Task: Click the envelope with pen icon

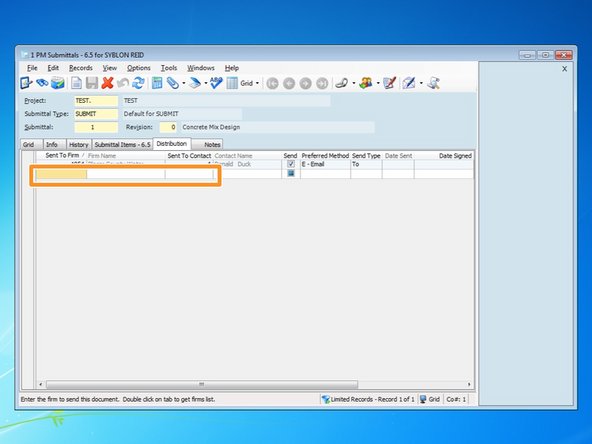Action: click(409, 83)
